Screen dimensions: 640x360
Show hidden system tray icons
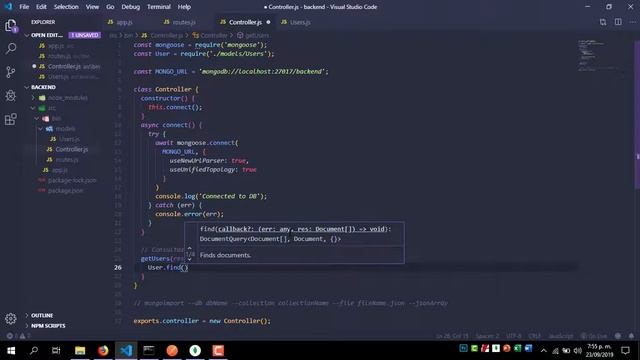click(x=544, y=351)
